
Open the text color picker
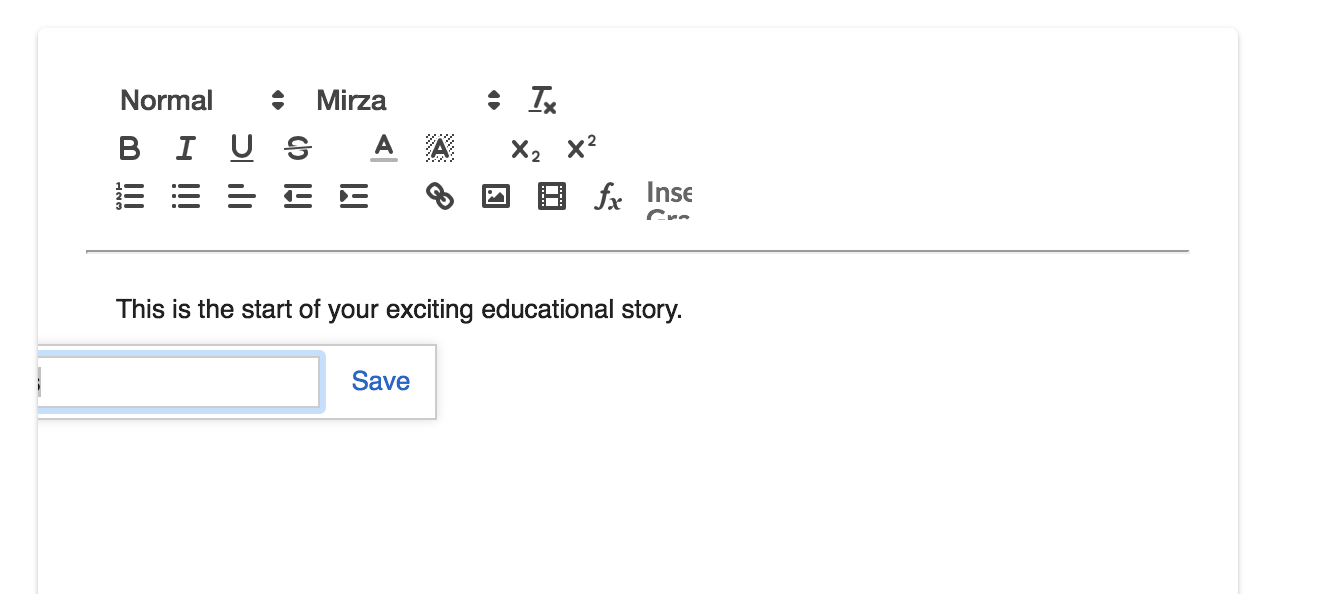[x=384, y=149]
